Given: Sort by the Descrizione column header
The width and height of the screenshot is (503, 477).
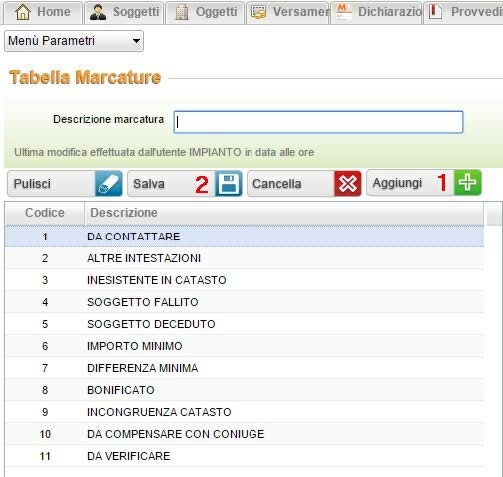Looking at the screenshot, I should coord(284,213).
